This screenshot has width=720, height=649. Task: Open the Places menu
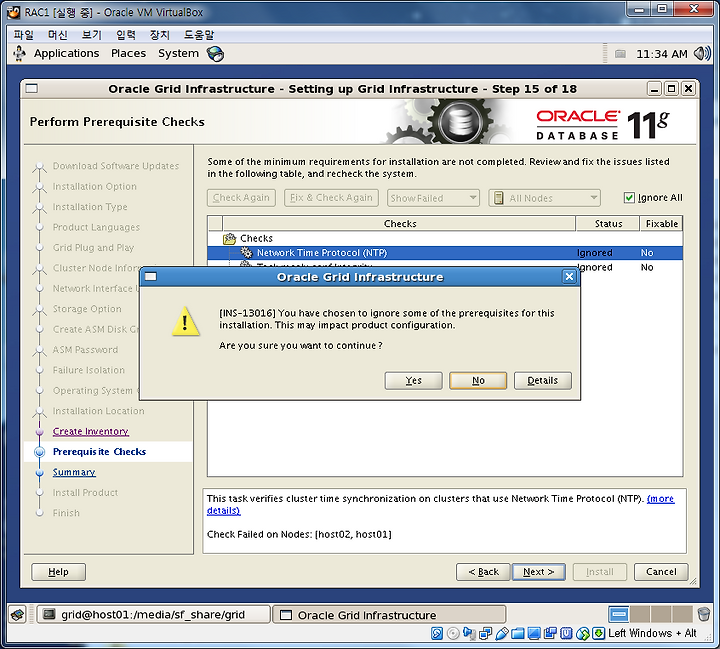pos(128,53)
